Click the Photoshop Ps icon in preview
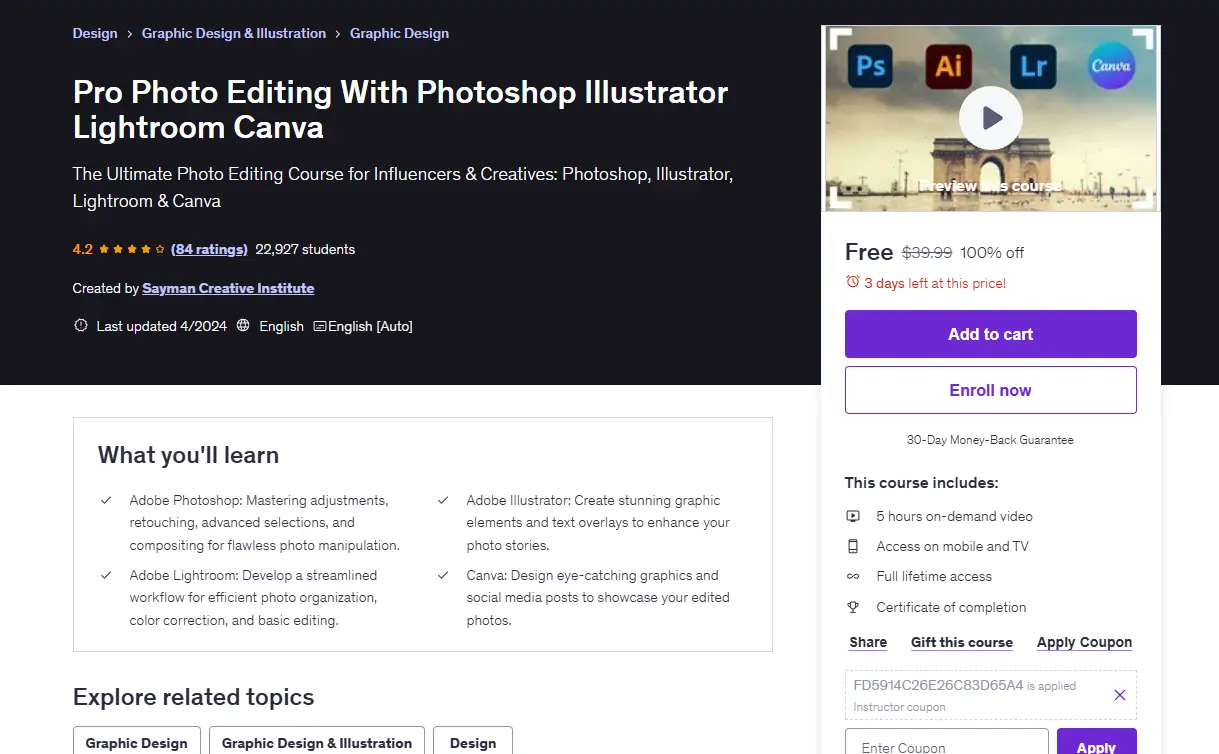The image size is (1219, 754). (870, 67)
